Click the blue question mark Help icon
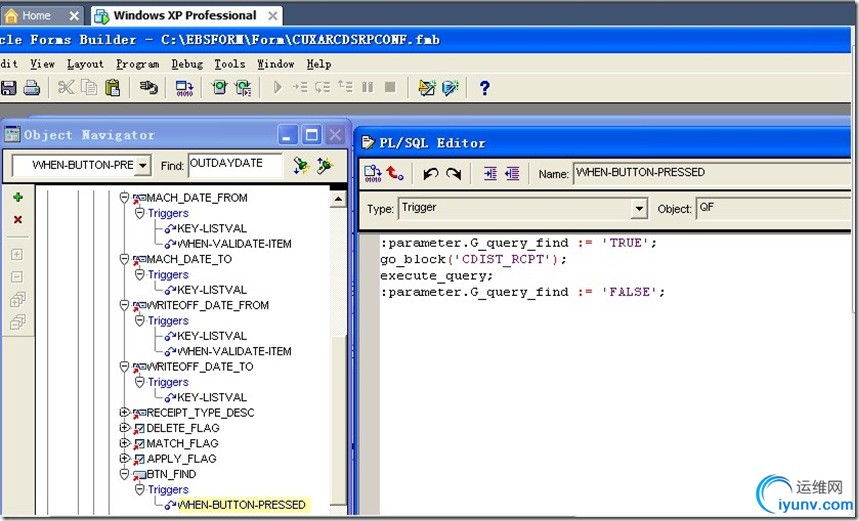 coord(484,88)
